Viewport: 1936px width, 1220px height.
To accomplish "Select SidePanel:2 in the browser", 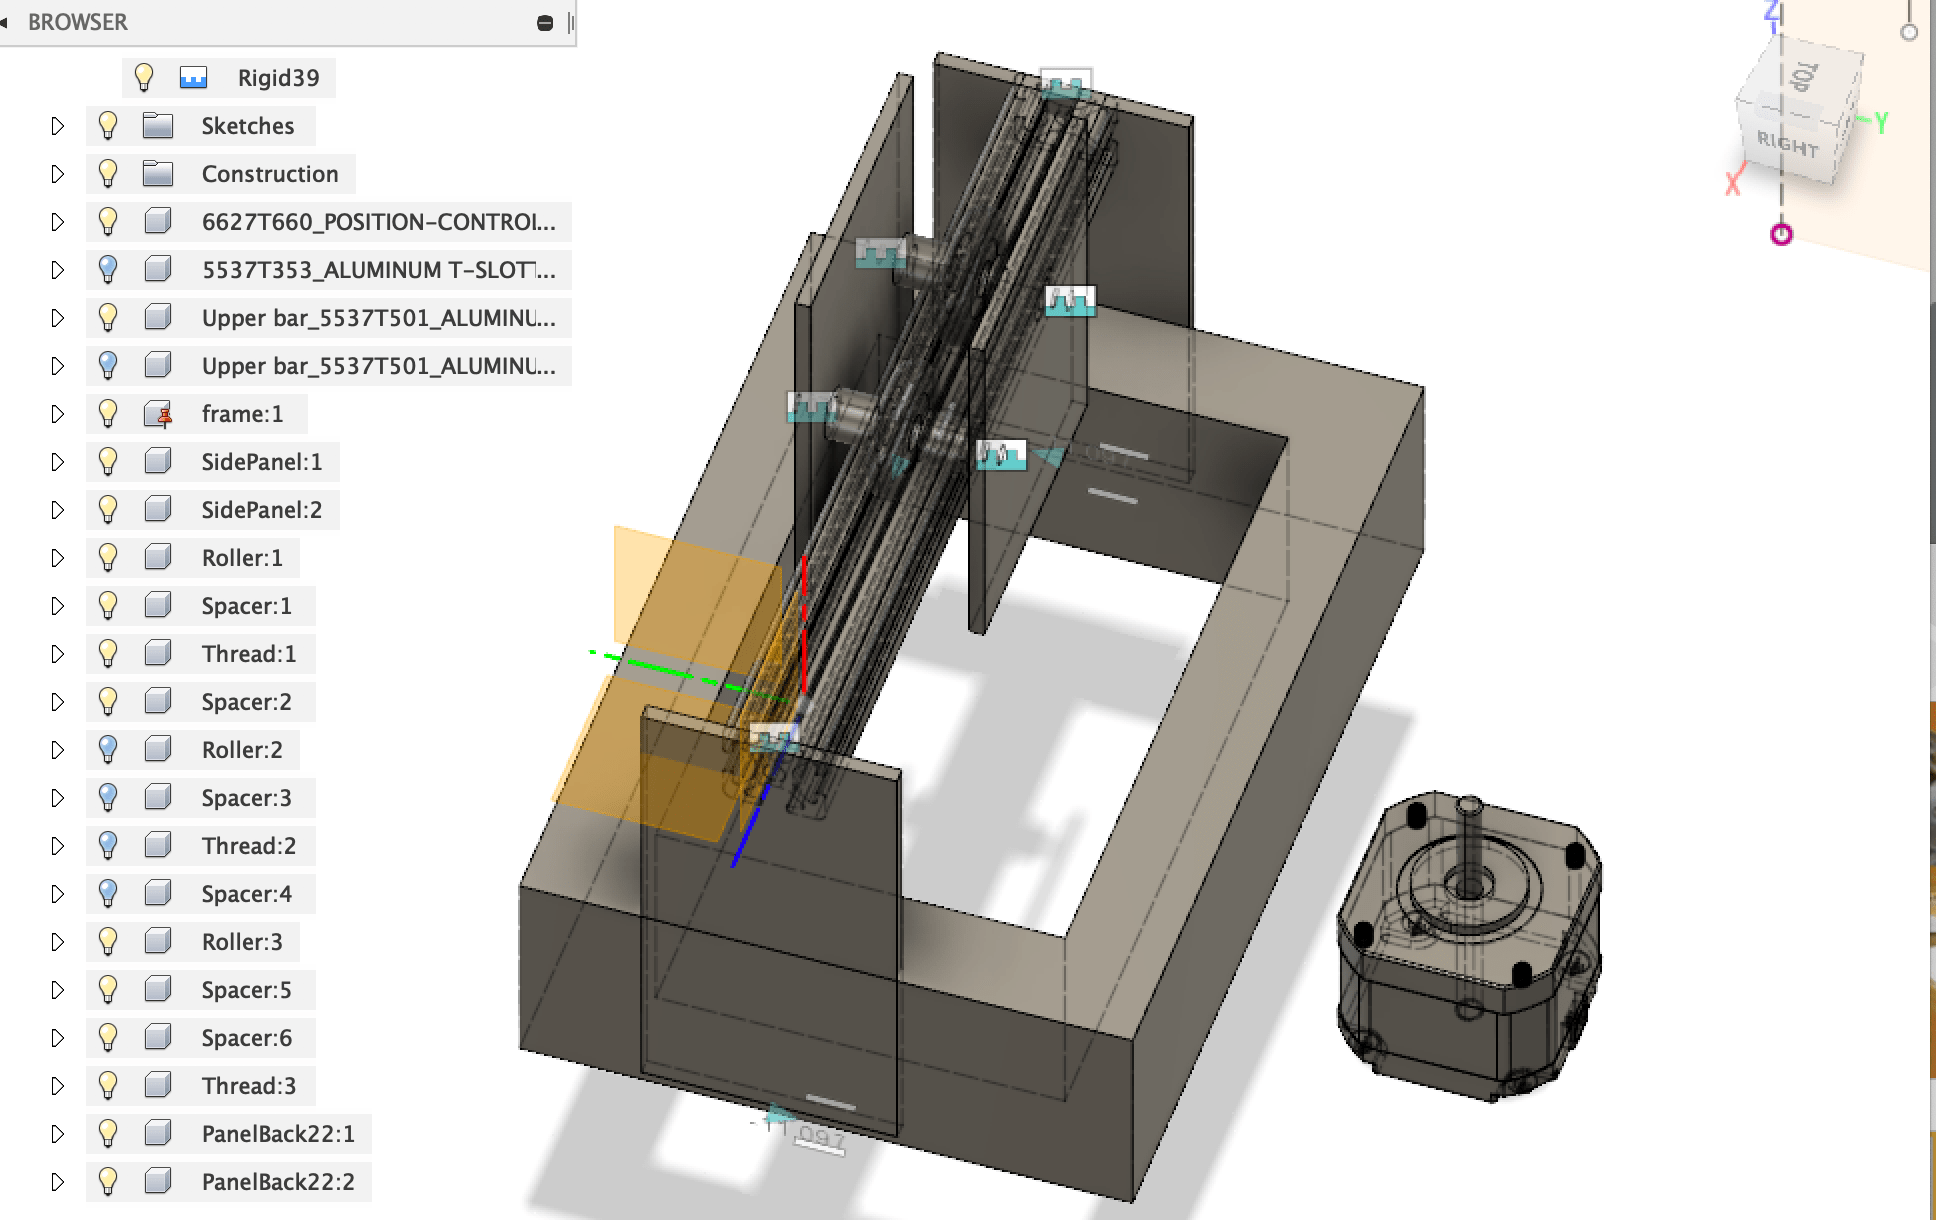I will pos(261,510).
